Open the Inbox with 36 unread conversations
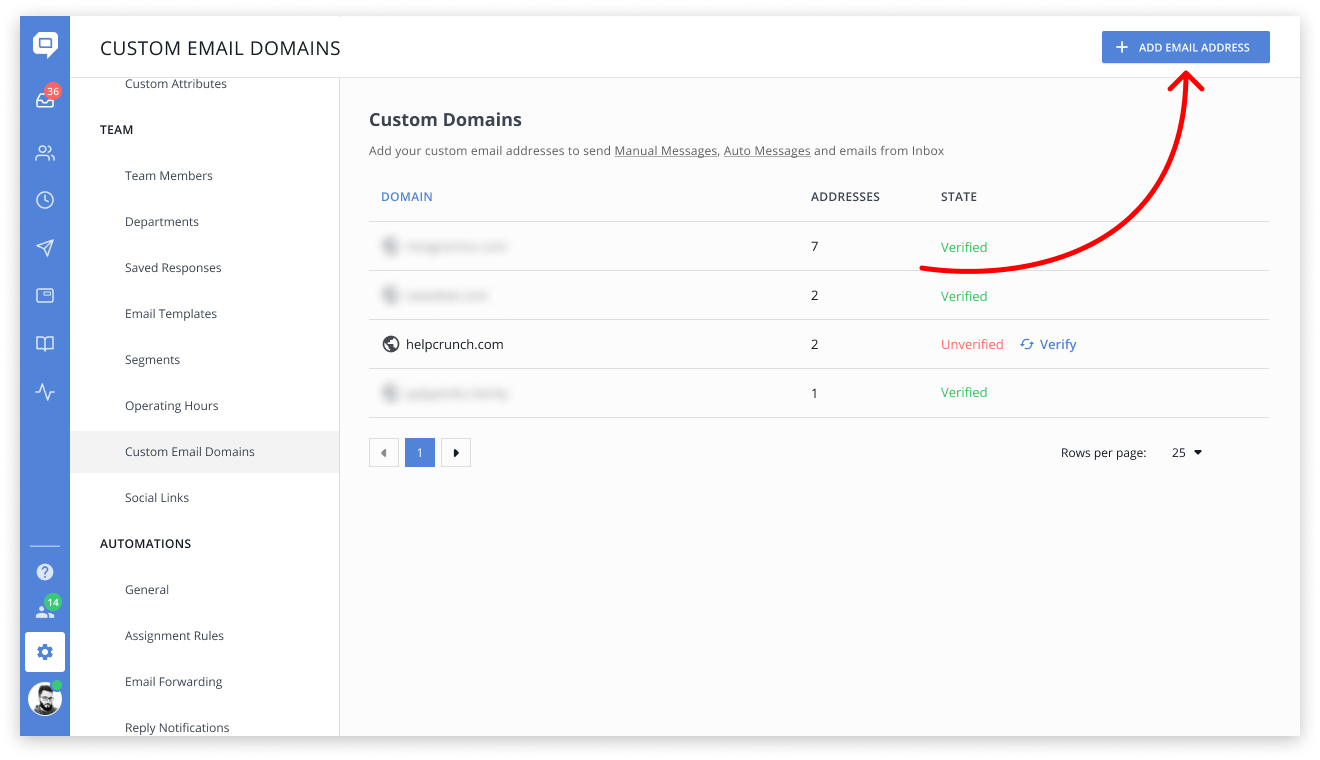1320x760 pixels. pos(45,96)
